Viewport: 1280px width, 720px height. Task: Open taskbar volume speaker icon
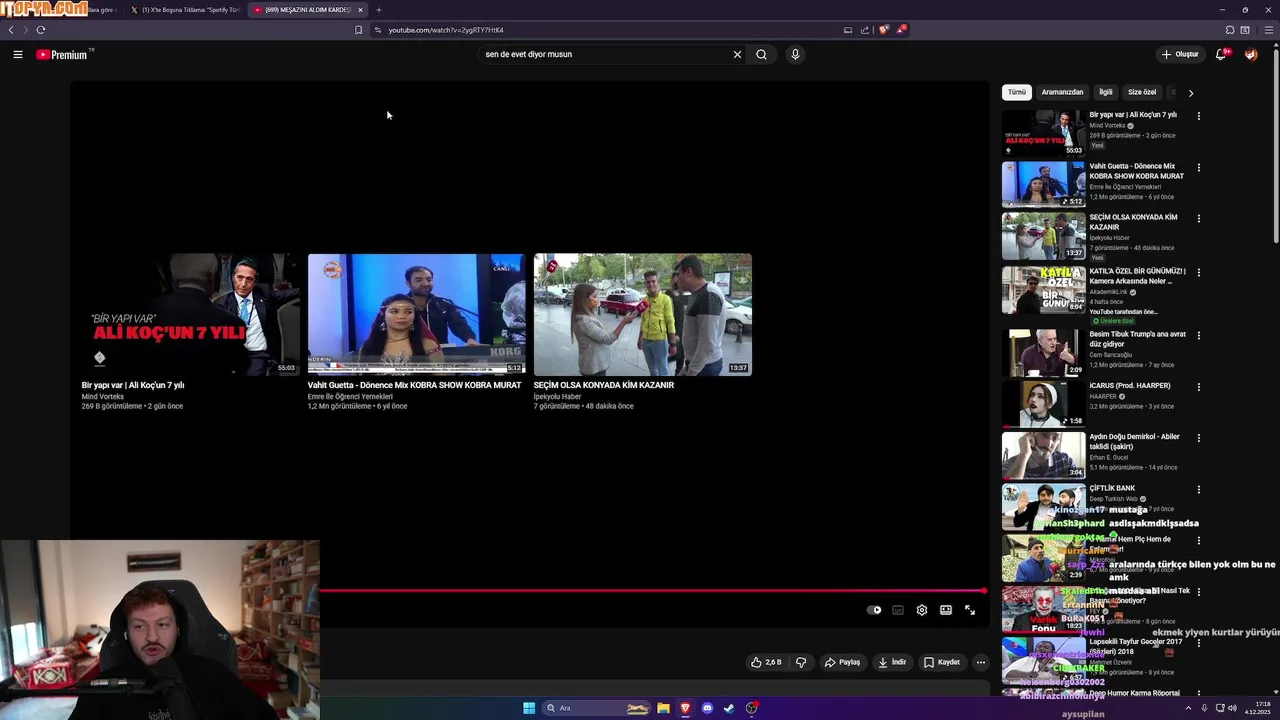coord(1232,708)
